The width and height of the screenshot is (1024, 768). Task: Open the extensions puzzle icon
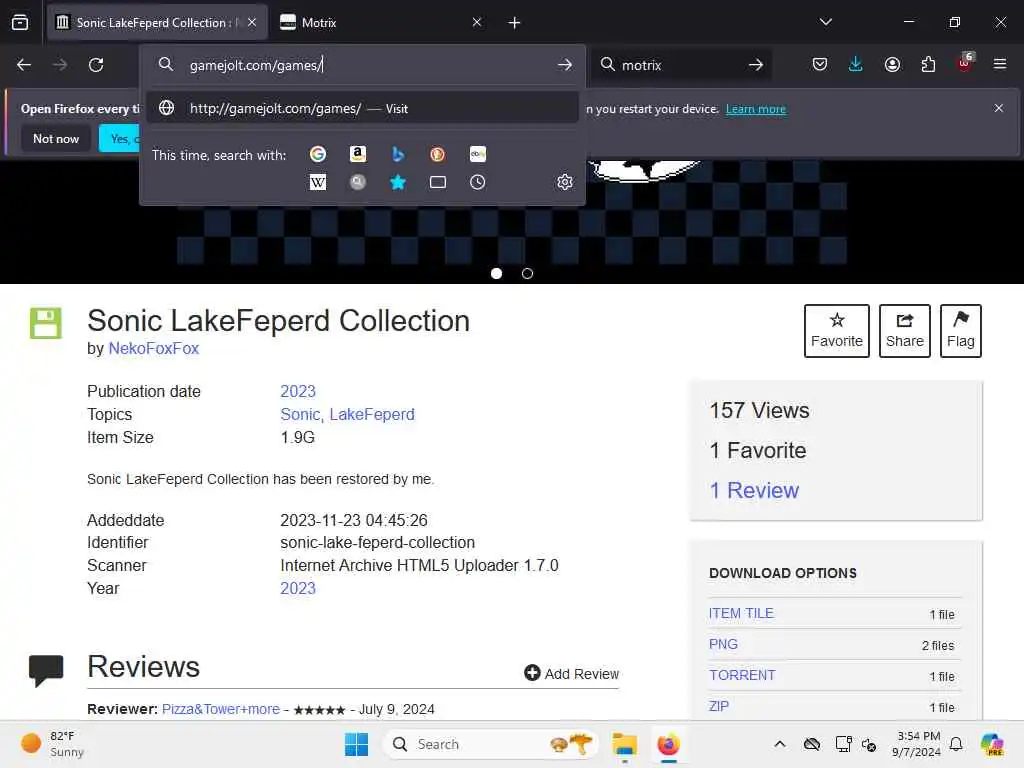pyautogui.click(x=928, y=65)
